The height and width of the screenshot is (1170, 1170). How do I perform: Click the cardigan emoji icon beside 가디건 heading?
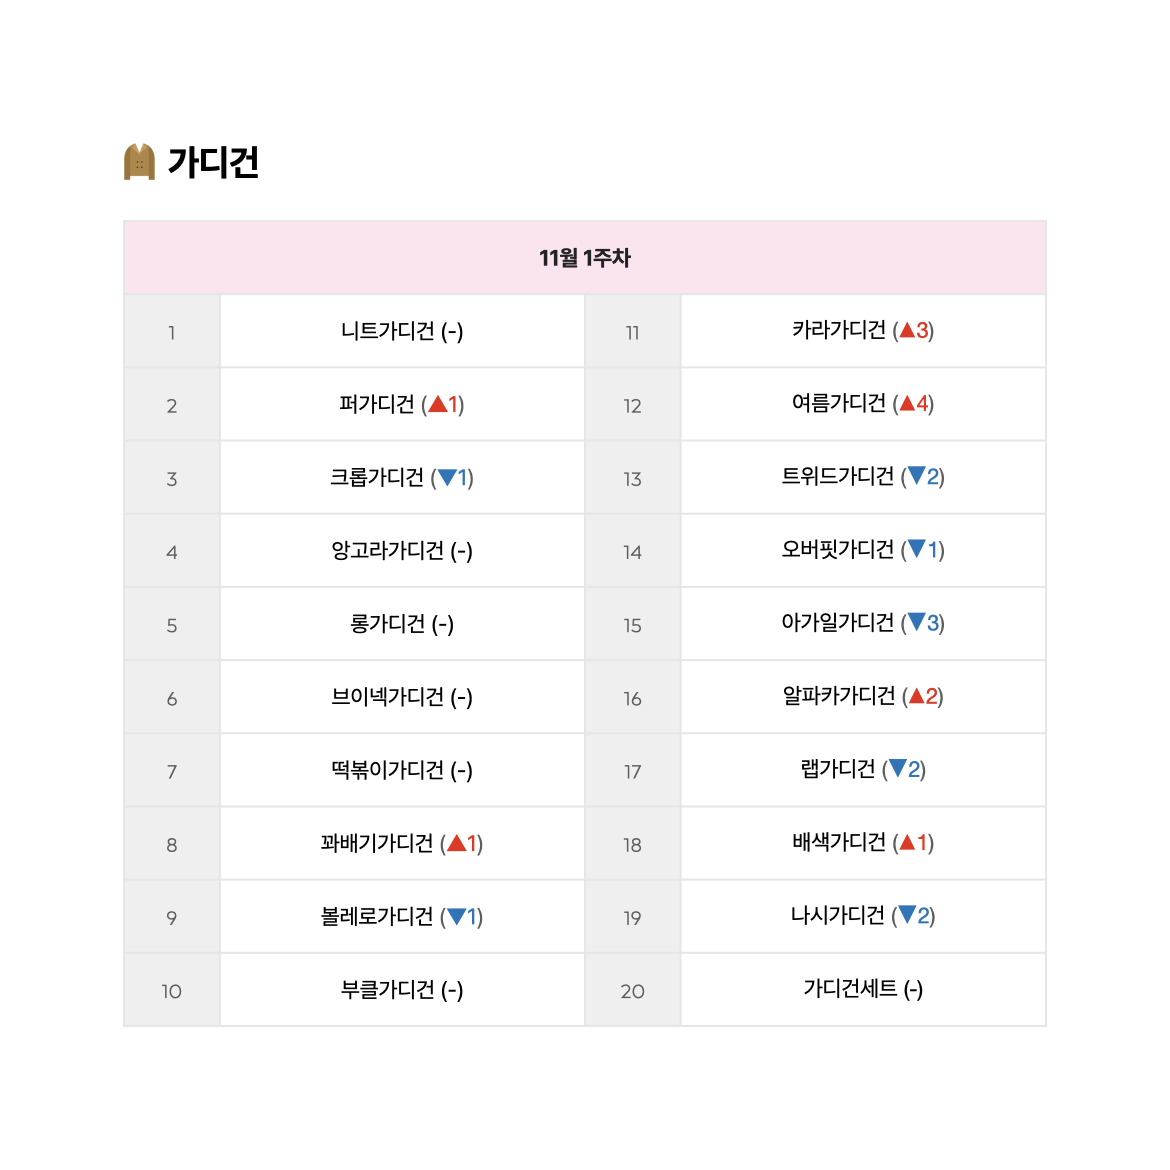coord(139,162)
